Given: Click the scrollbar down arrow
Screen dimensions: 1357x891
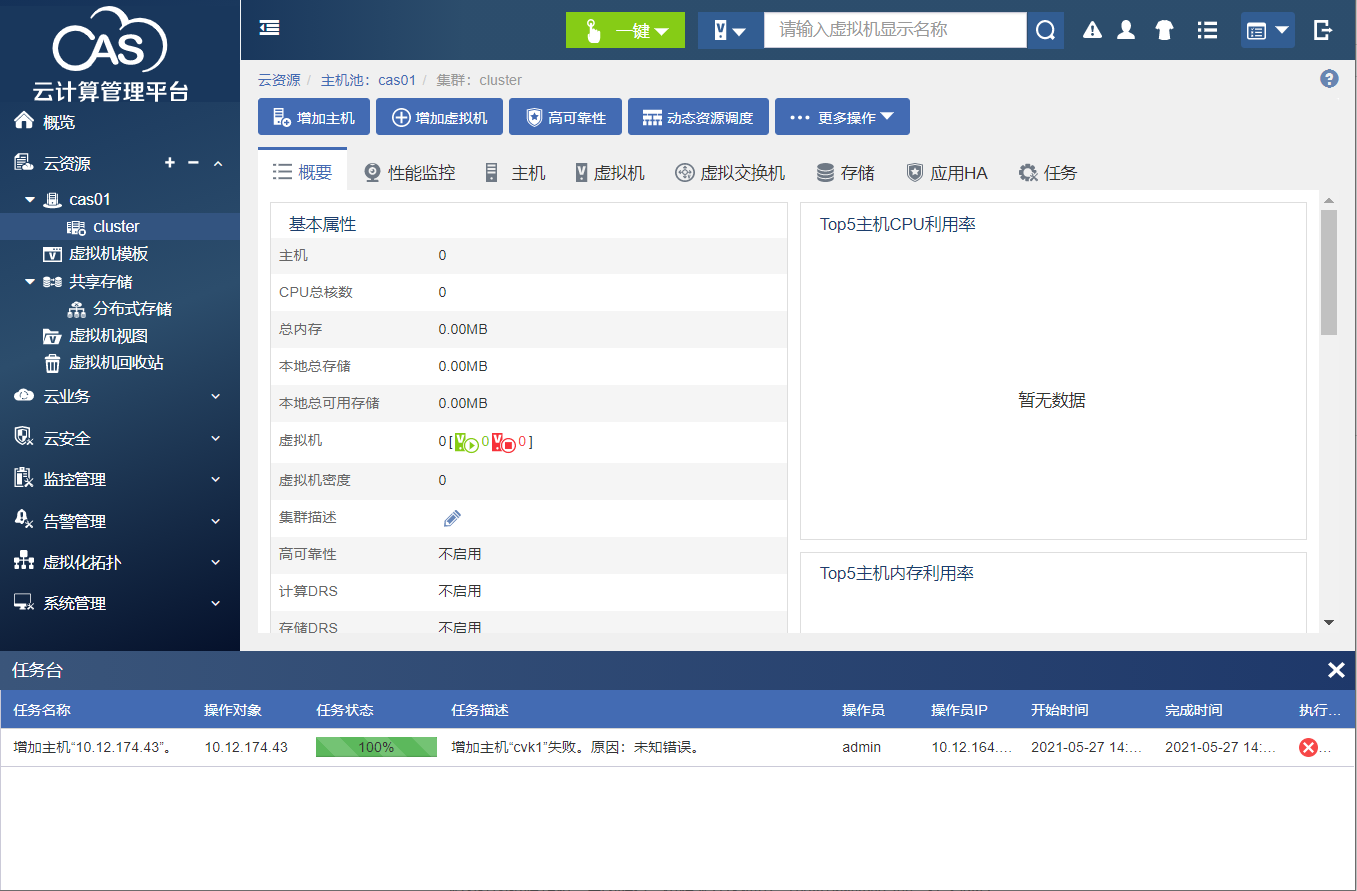Looking at the screenshot, I should tap(1329, 622).
